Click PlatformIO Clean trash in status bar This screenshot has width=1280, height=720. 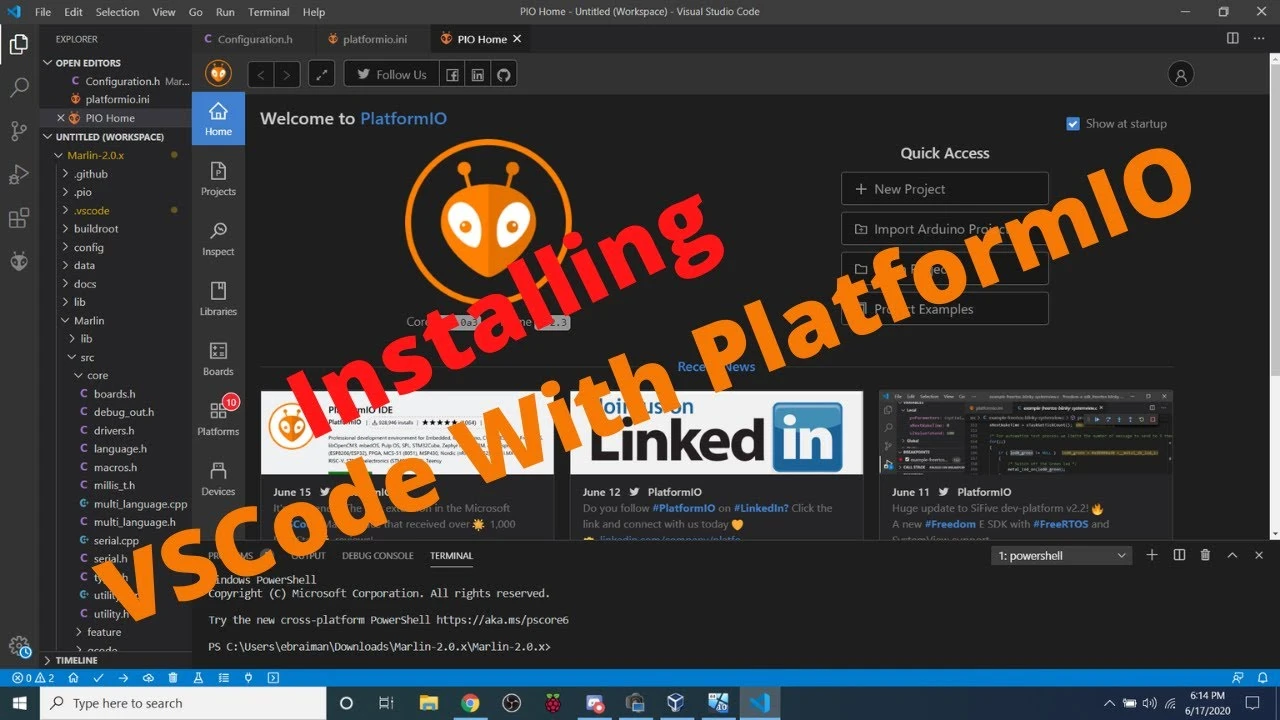[173, 678]
